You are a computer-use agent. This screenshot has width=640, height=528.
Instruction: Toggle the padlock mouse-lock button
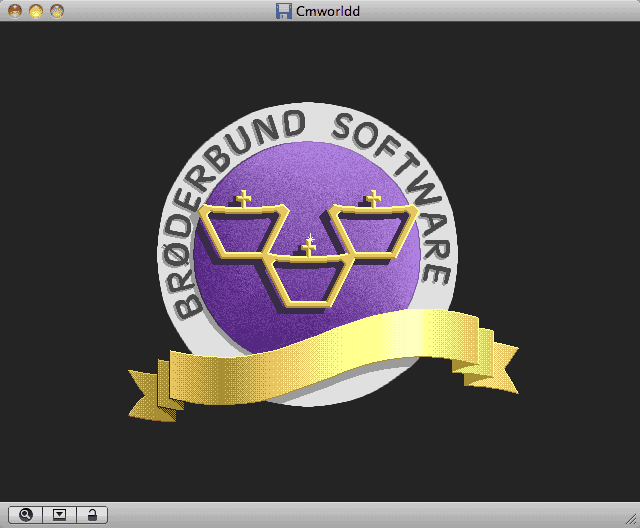92,515
